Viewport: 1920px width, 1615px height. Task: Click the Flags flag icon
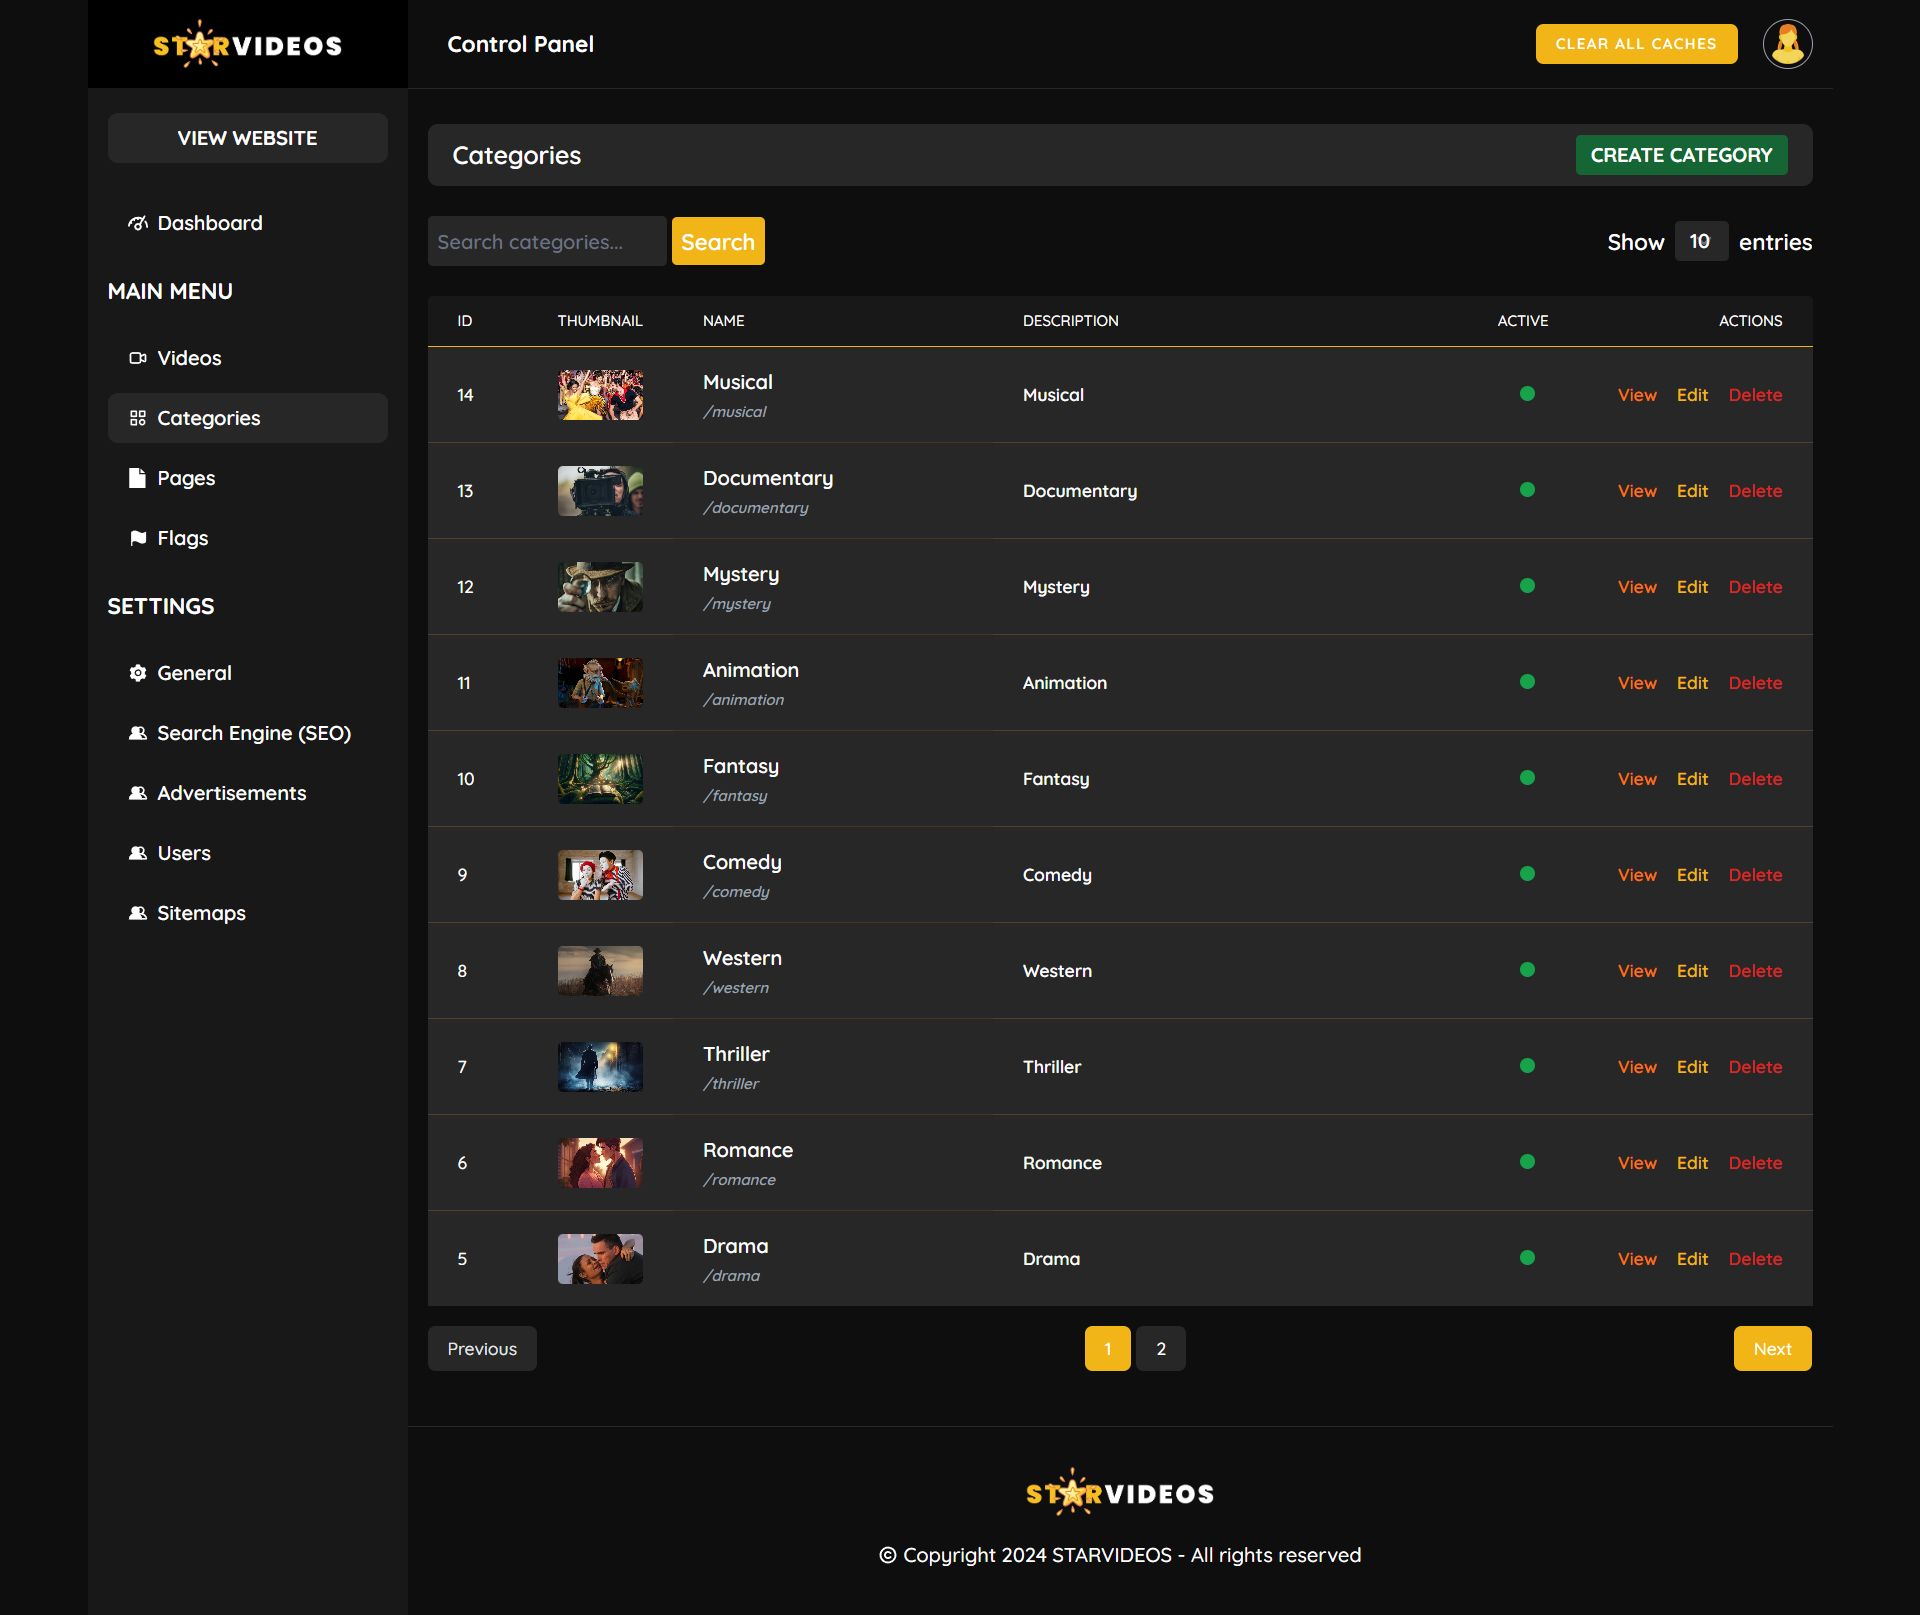coord(138,538)
